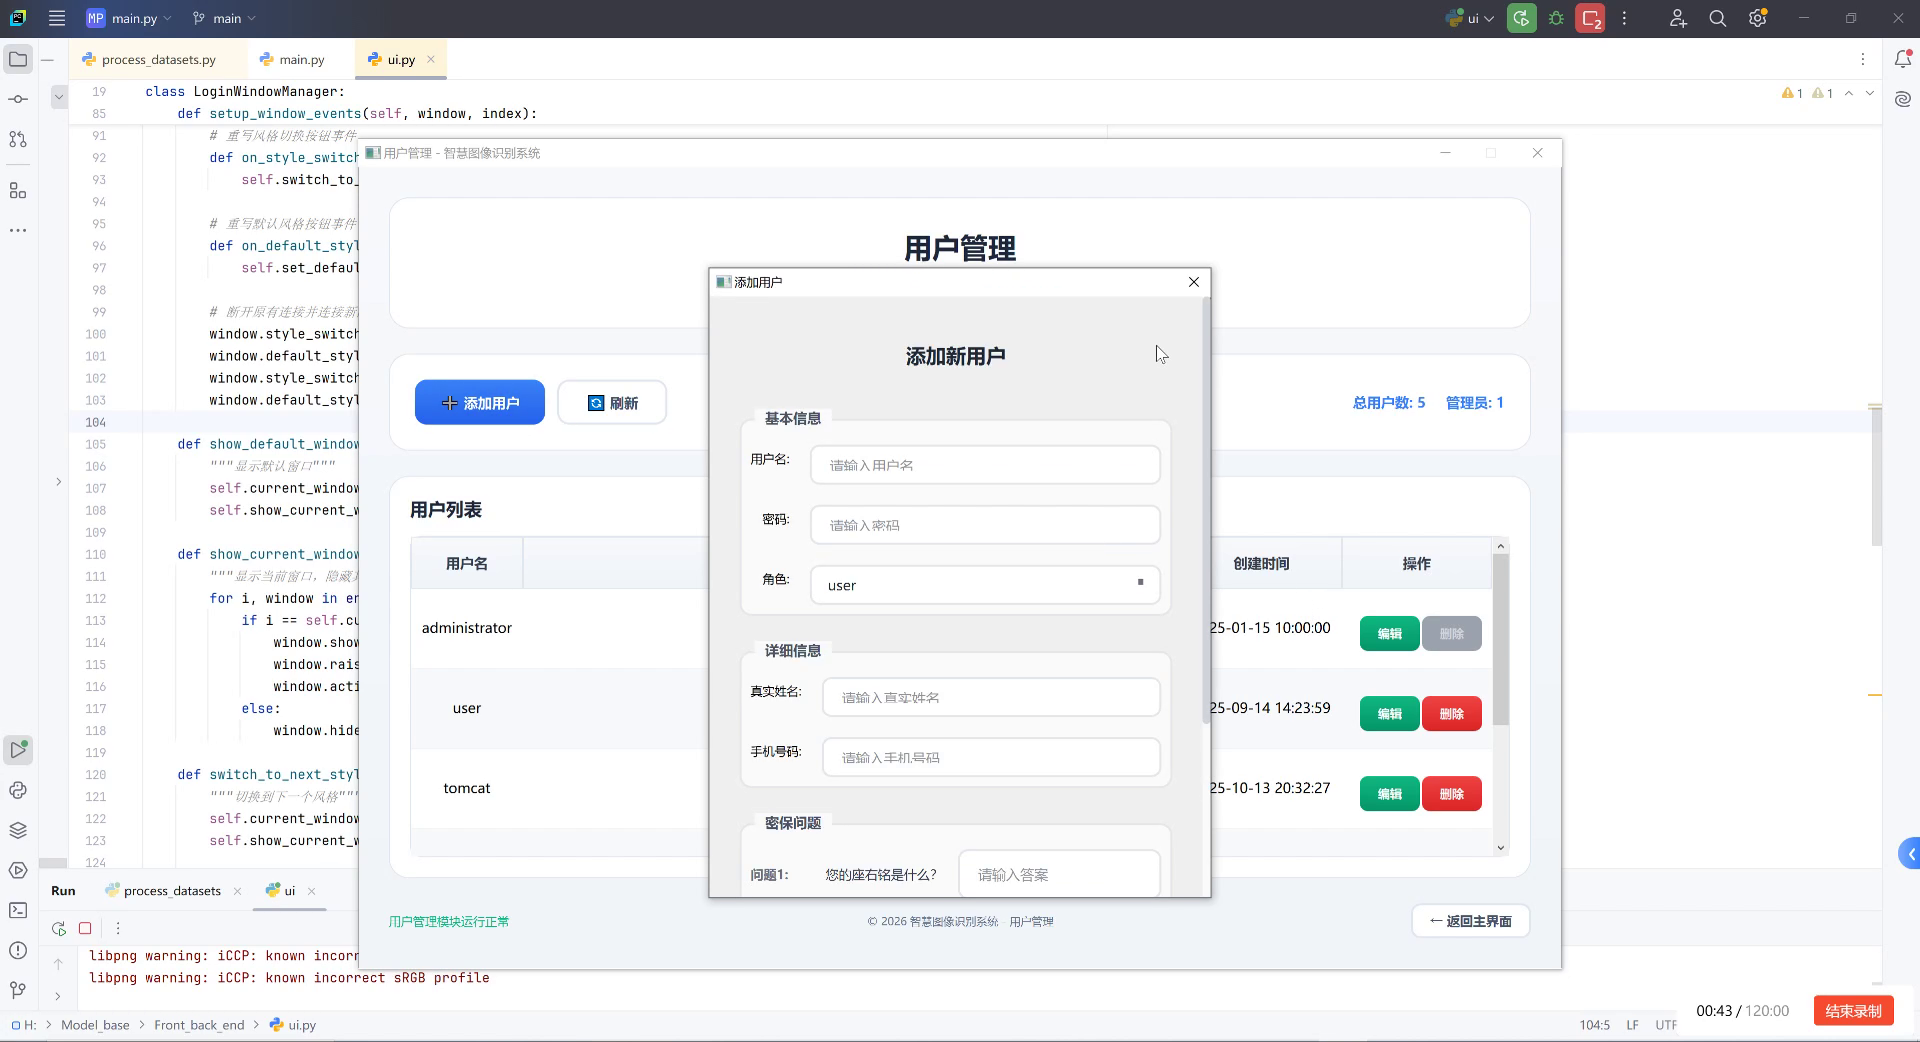The image size is (1920, 1042).
Task: Open IDE Settings via the gear icon
Action: click(x=1757, y=18)
